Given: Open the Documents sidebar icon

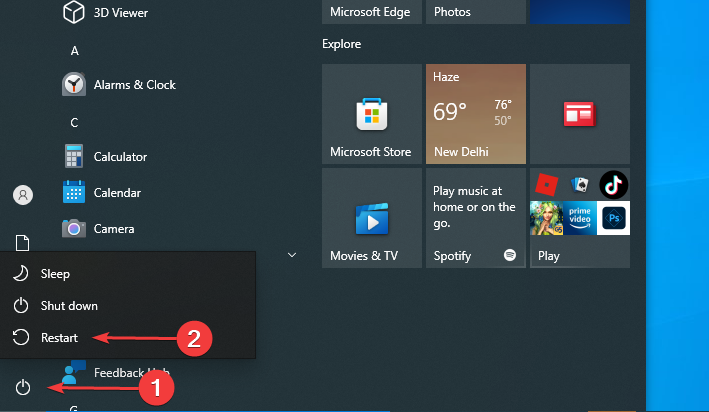Looking at the screenshot, I should point(23,243).
